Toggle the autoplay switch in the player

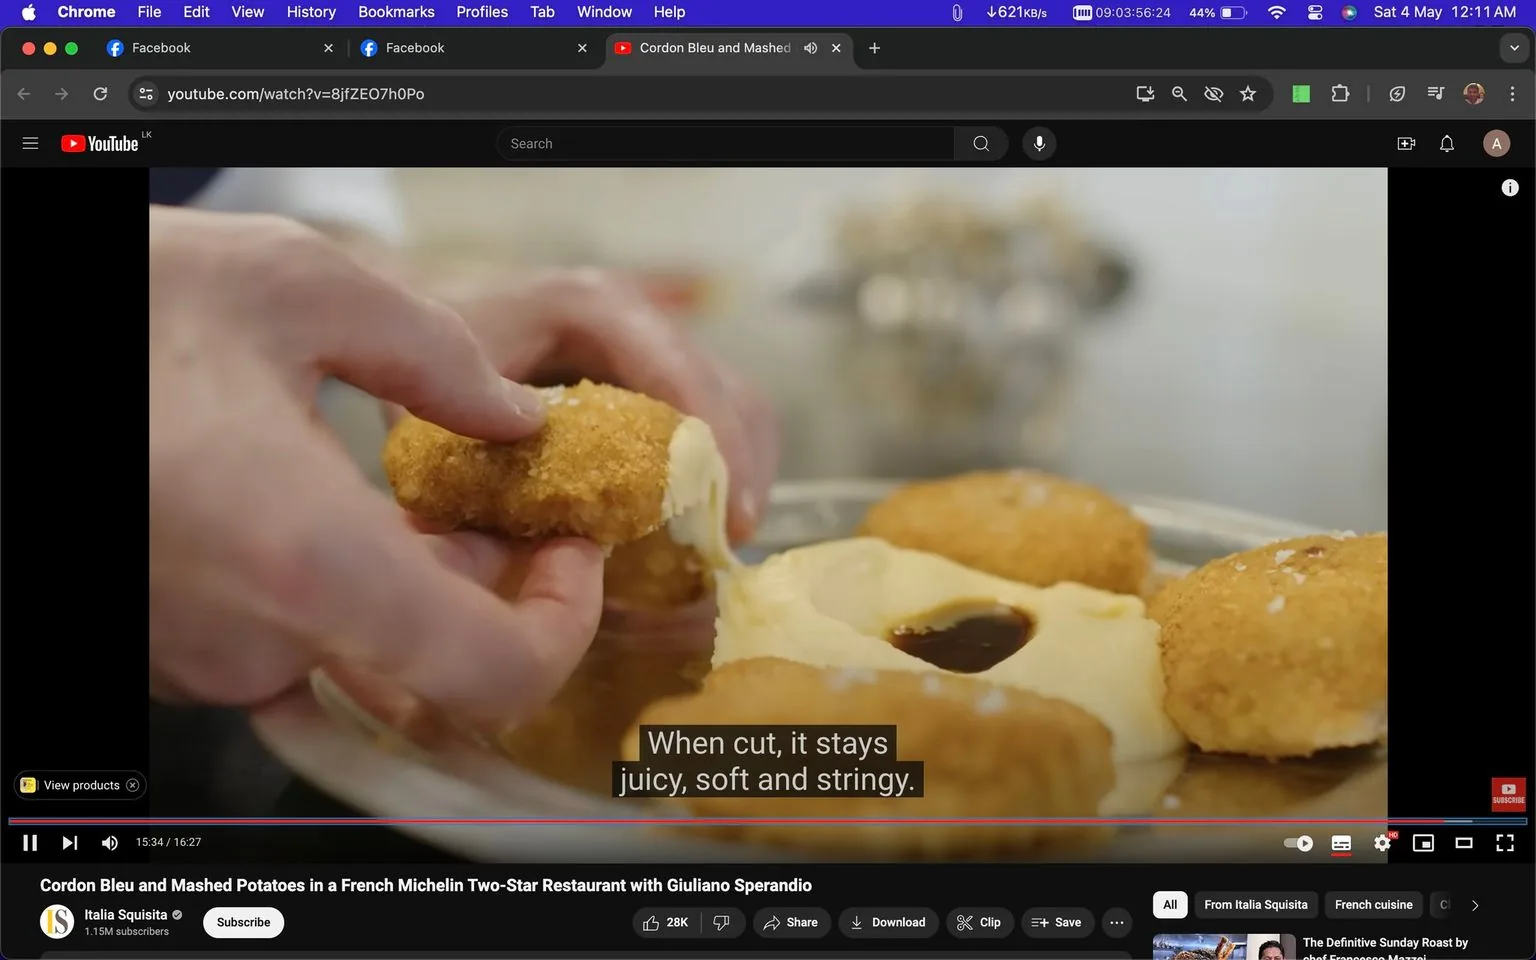1297,842
